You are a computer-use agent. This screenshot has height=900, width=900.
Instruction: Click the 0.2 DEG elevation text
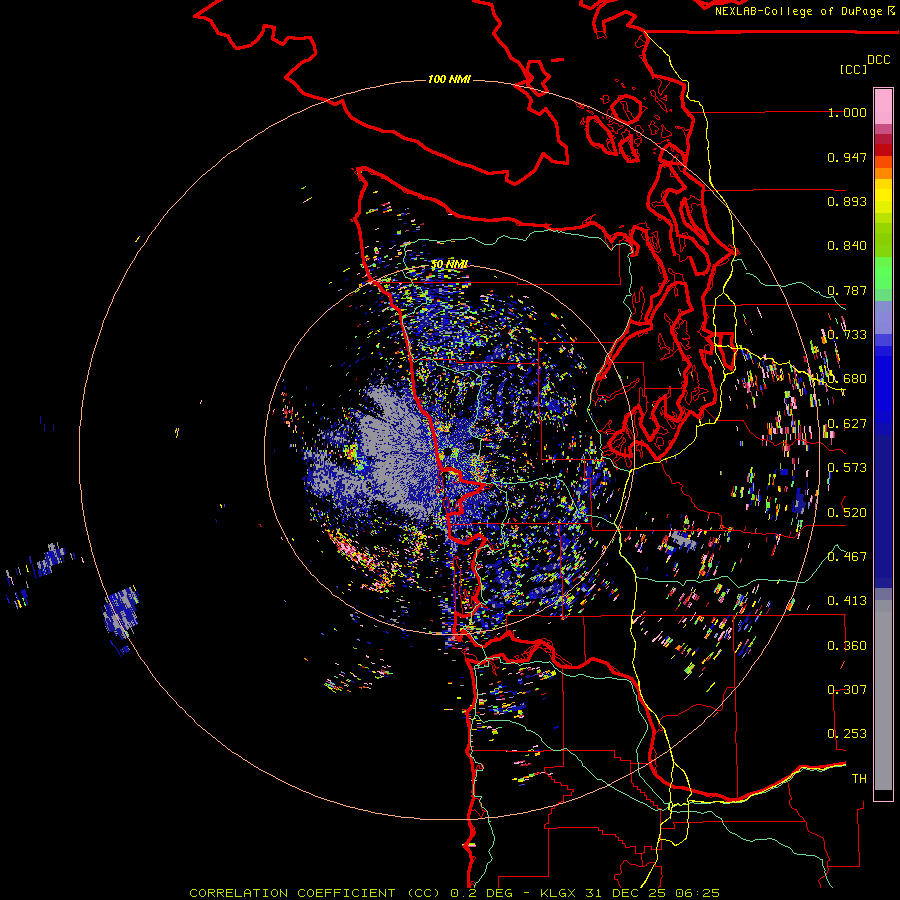tap(481, 893)
